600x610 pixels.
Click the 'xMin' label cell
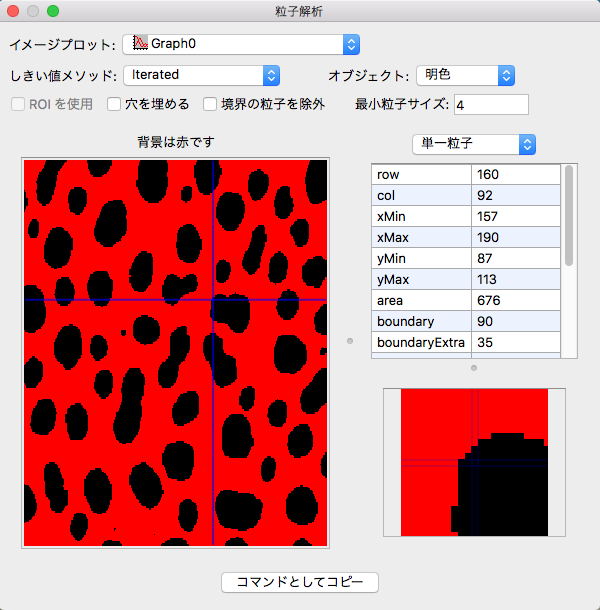(421, 216)
